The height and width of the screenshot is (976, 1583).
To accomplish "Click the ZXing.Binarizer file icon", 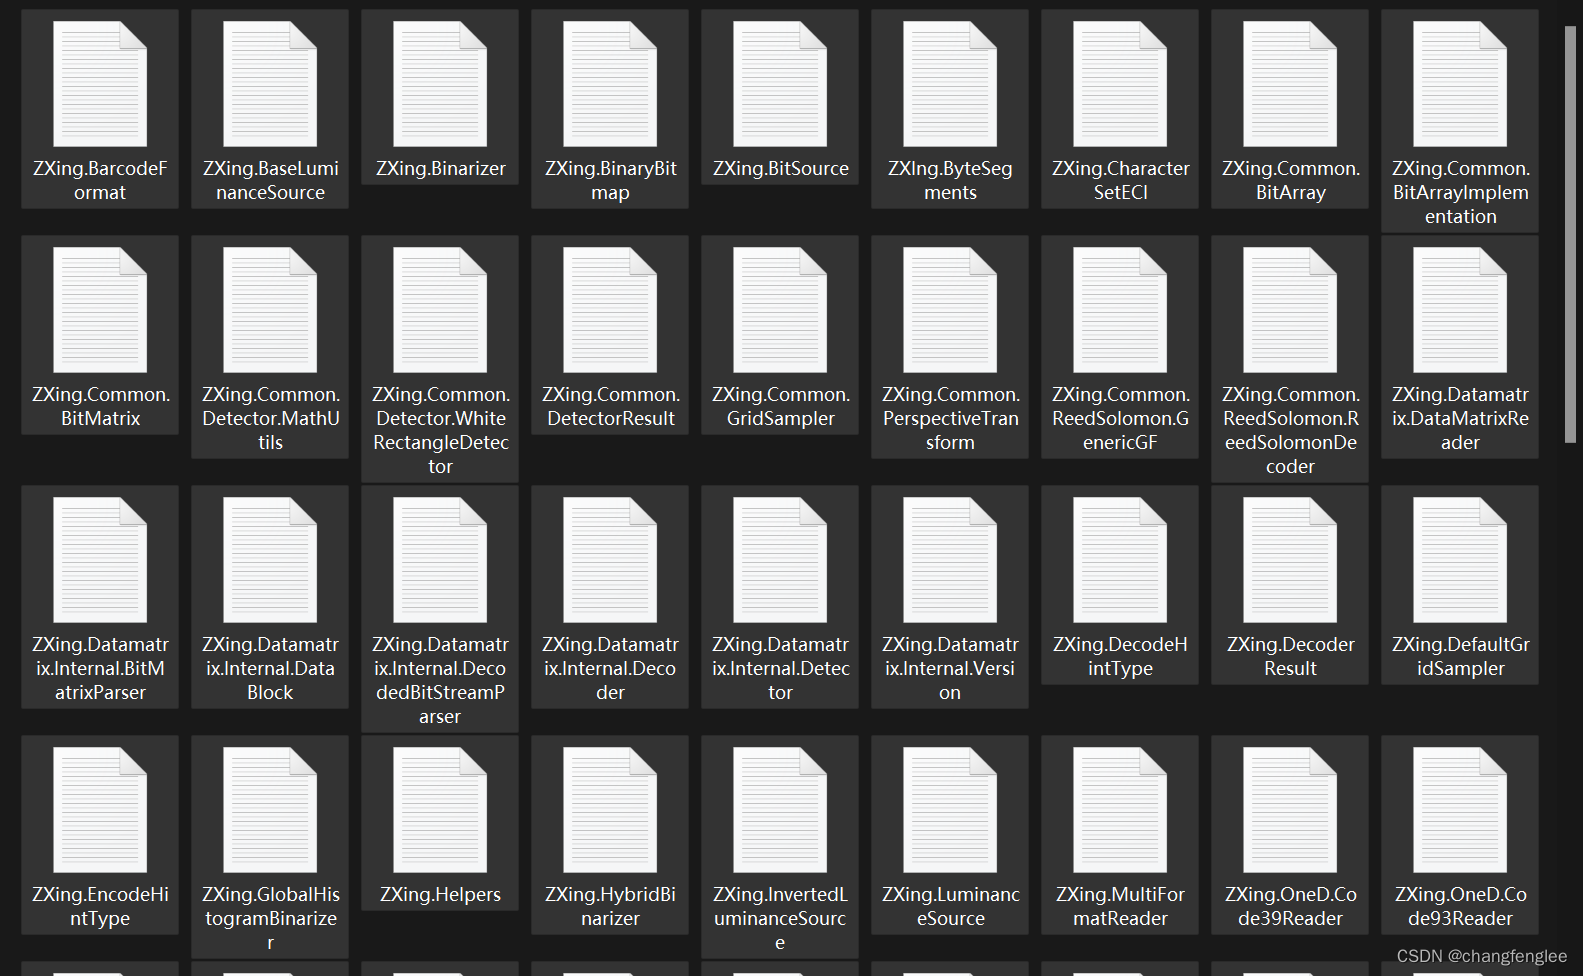I will [440, 84].
